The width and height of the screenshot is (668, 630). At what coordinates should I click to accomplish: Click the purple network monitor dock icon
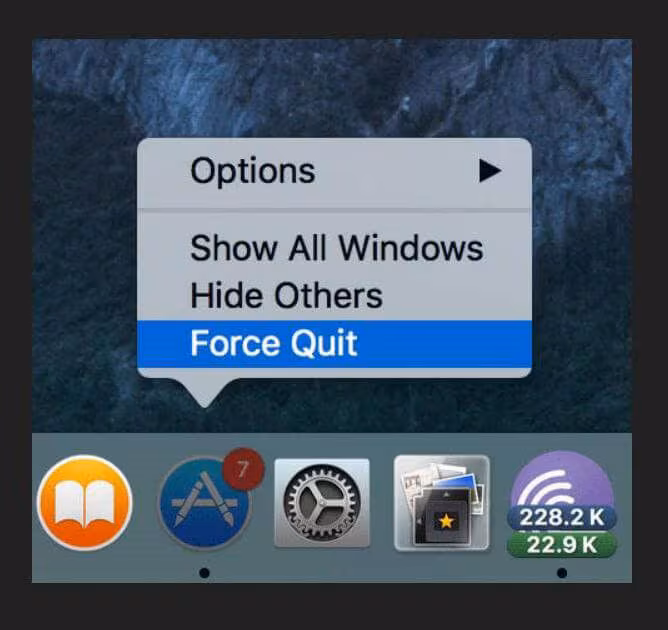pyautogui.click(x=561, y=504)
